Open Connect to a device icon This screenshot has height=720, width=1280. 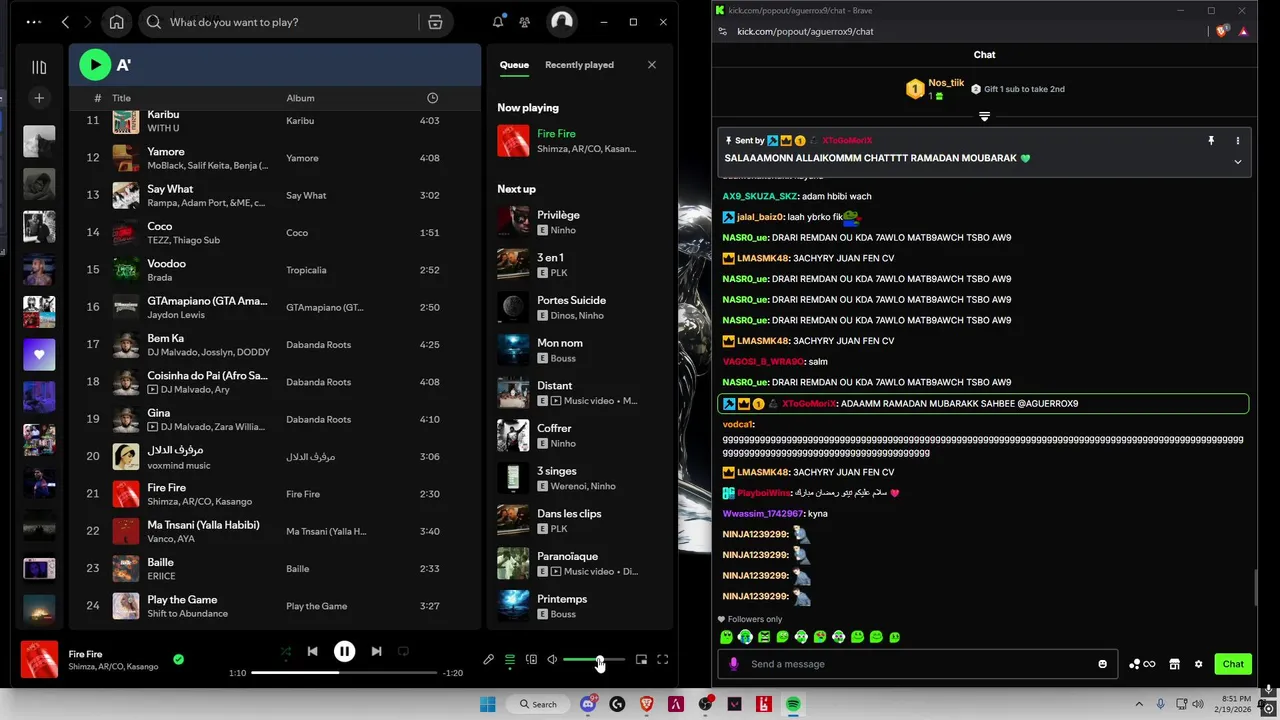click(x=531, y=660)
